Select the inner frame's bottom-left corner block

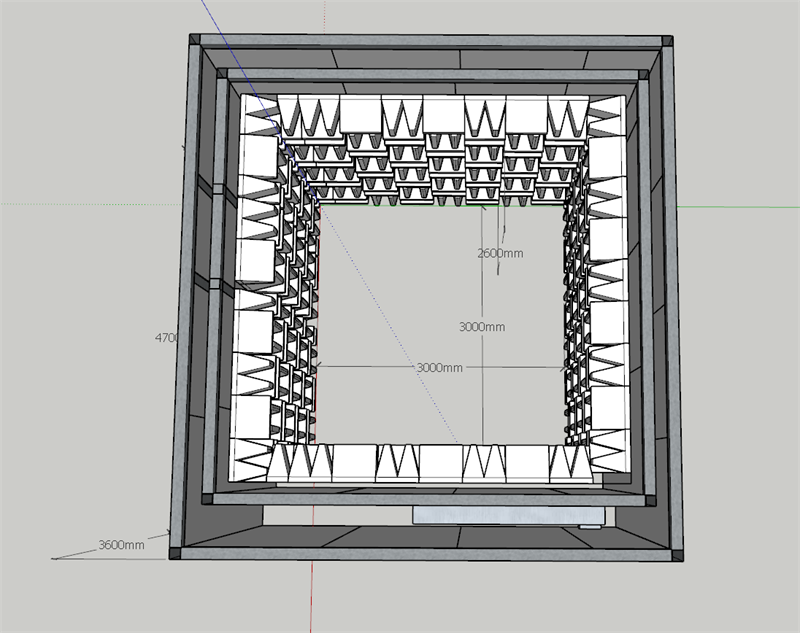(207, 499)
